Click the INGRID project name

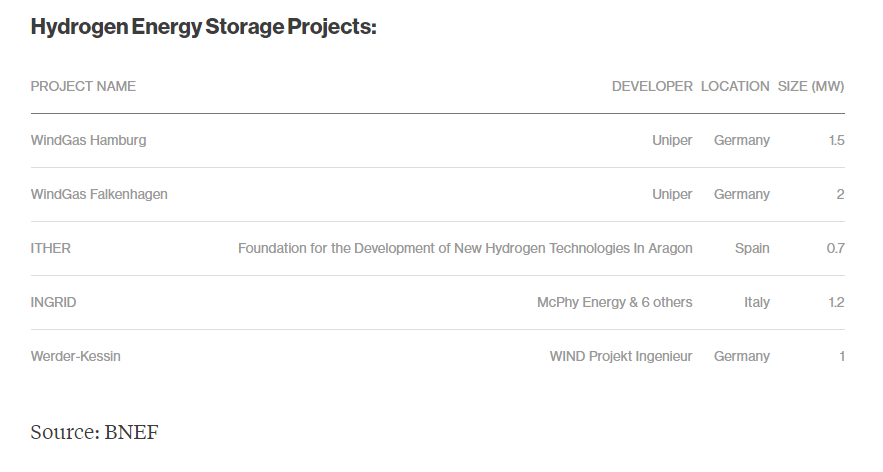click(54, 302)
